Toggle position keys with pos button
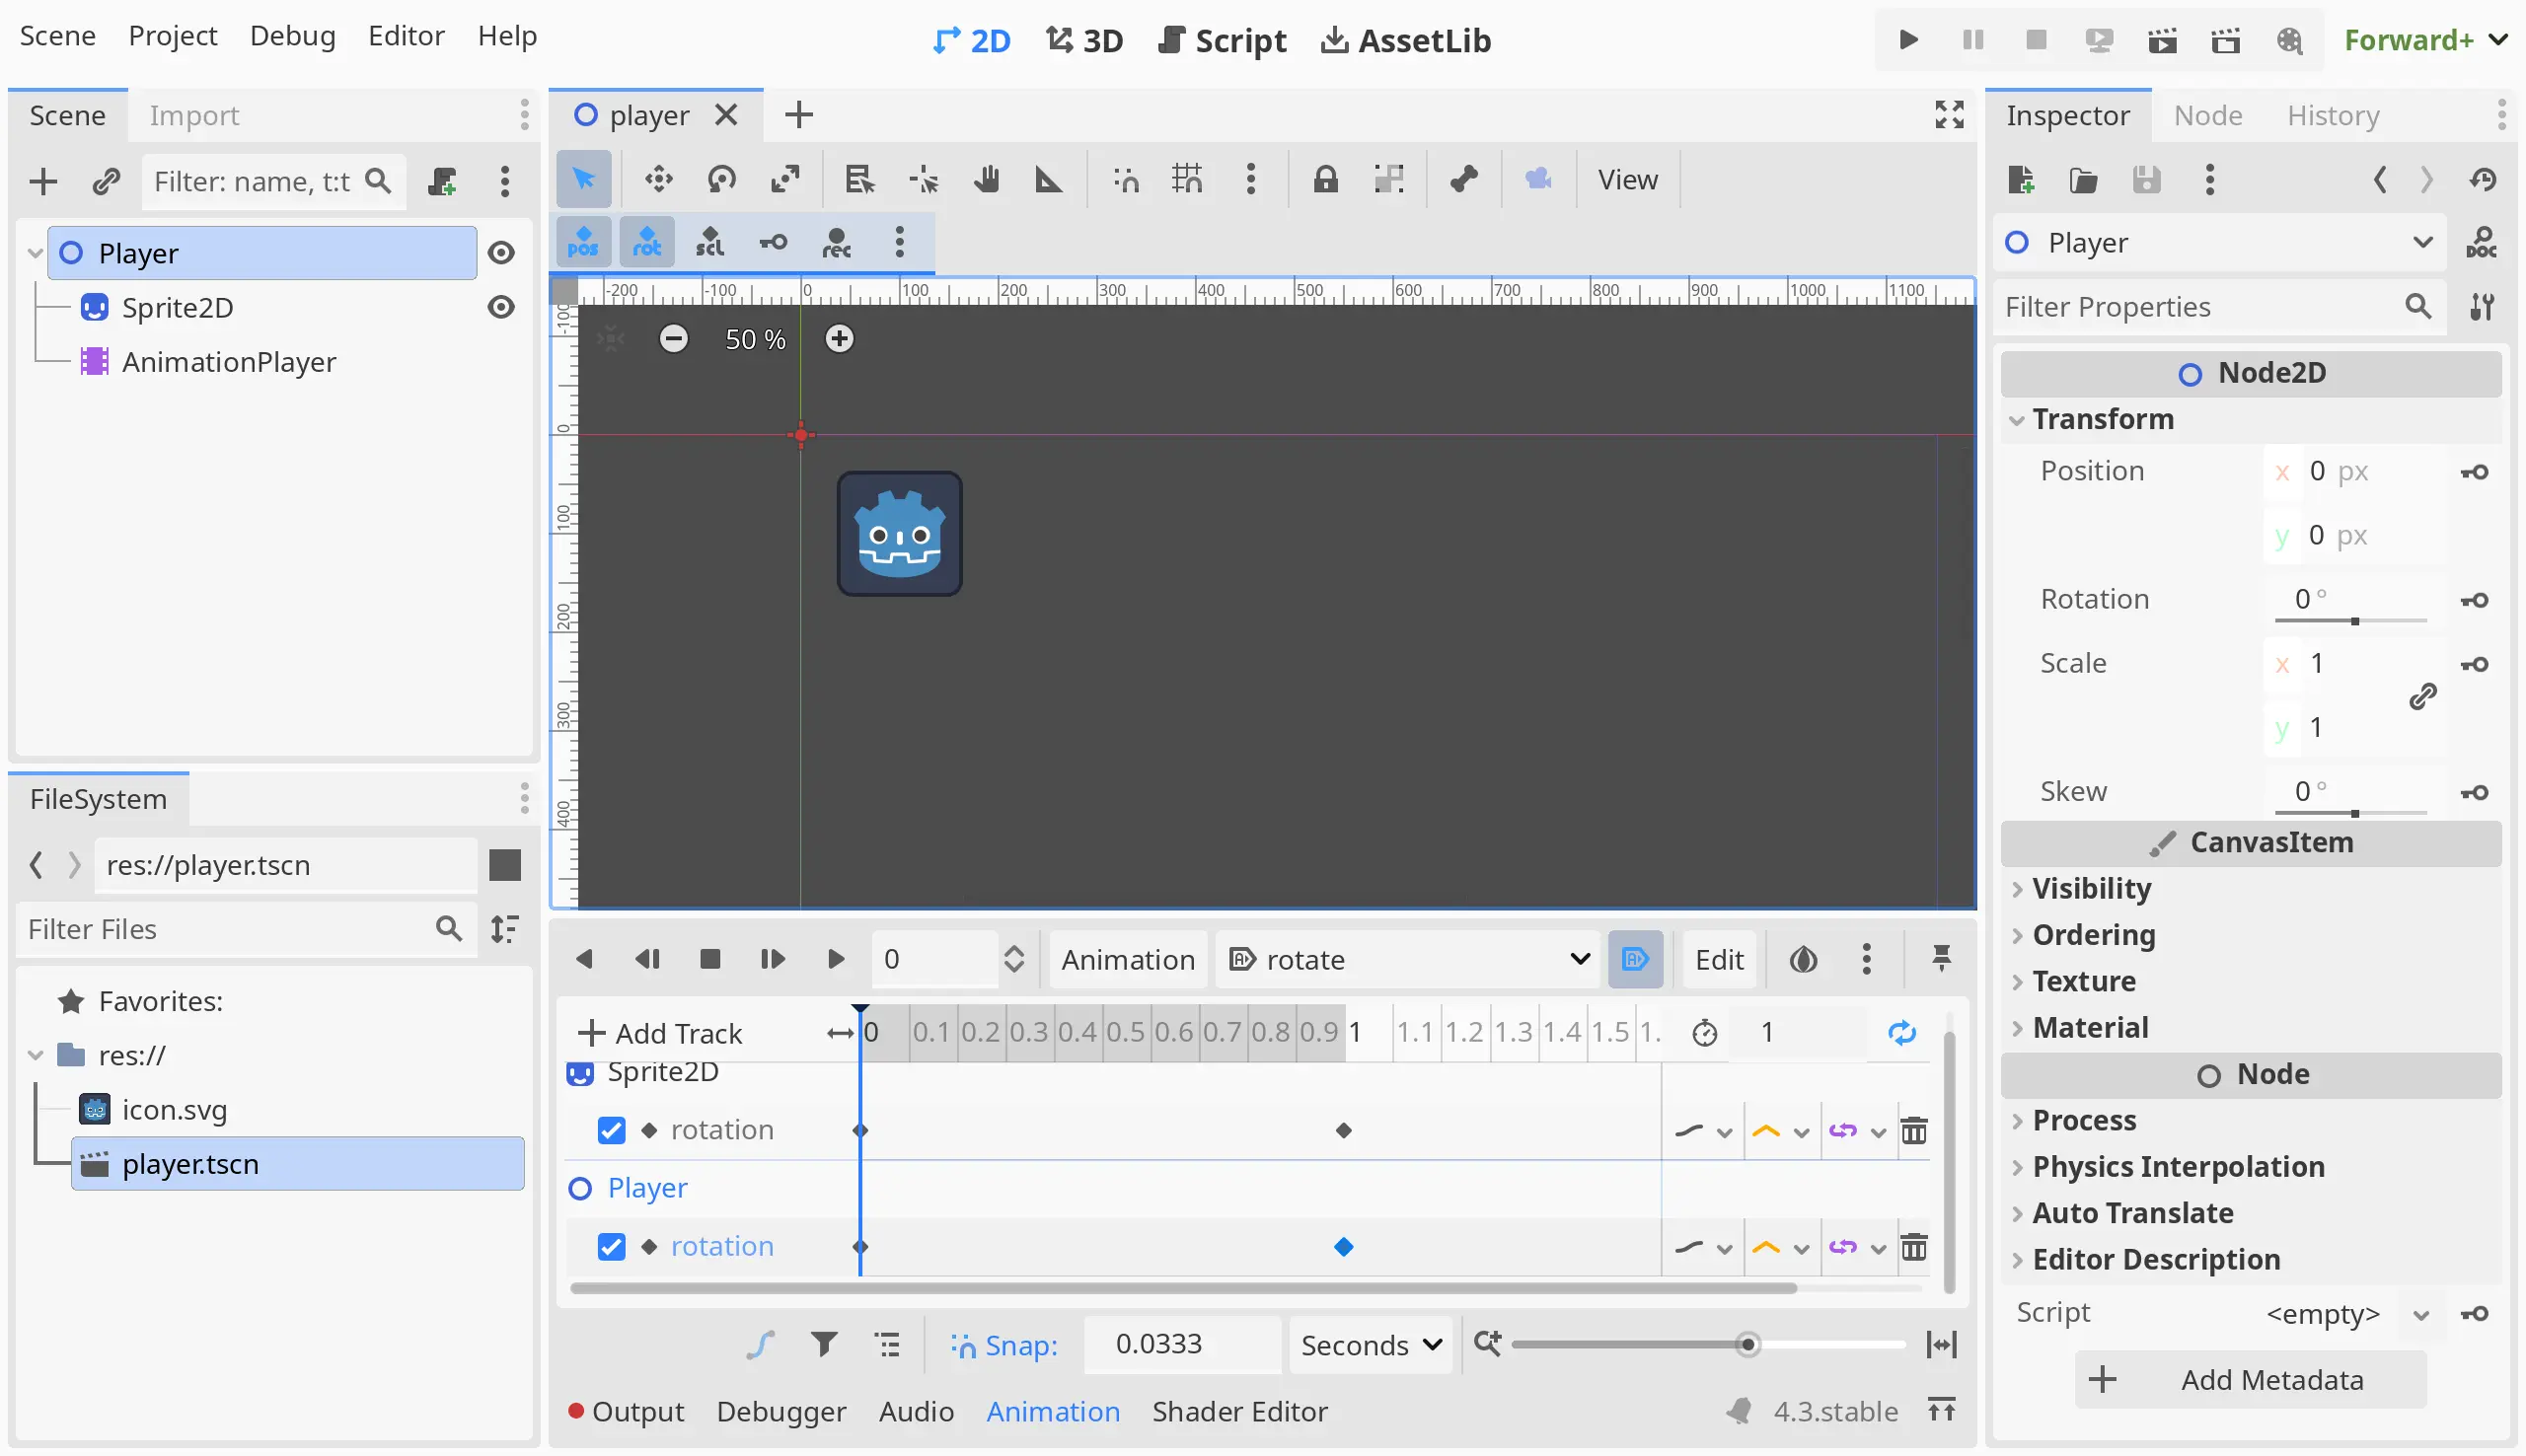This screenshot has width=2526, height=1456. click(583, 242)
